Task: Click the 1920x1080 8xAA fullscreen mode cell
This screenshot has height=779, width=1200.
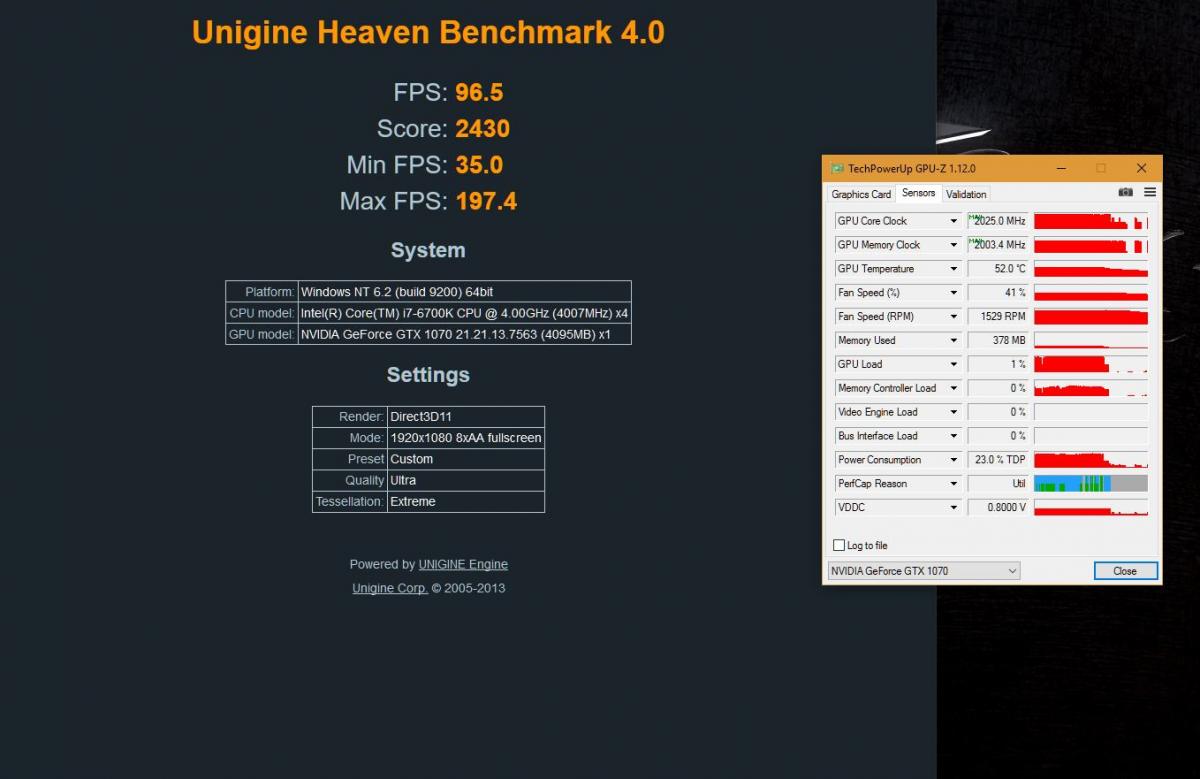Action: (x=466, y=438)
